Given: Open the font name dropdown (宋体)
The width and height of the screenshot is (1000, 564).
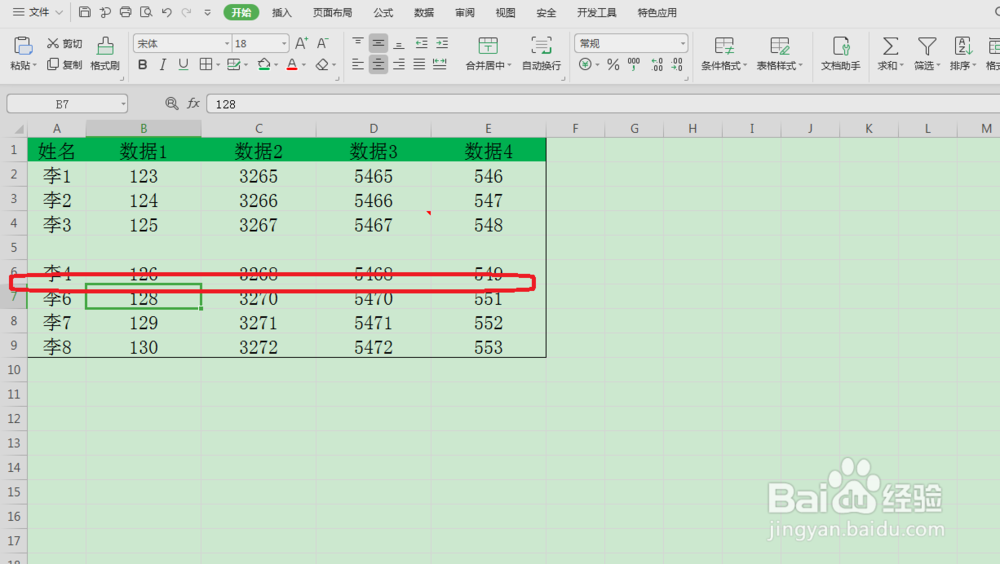Looking at the screenshot, I should [226, 43].
